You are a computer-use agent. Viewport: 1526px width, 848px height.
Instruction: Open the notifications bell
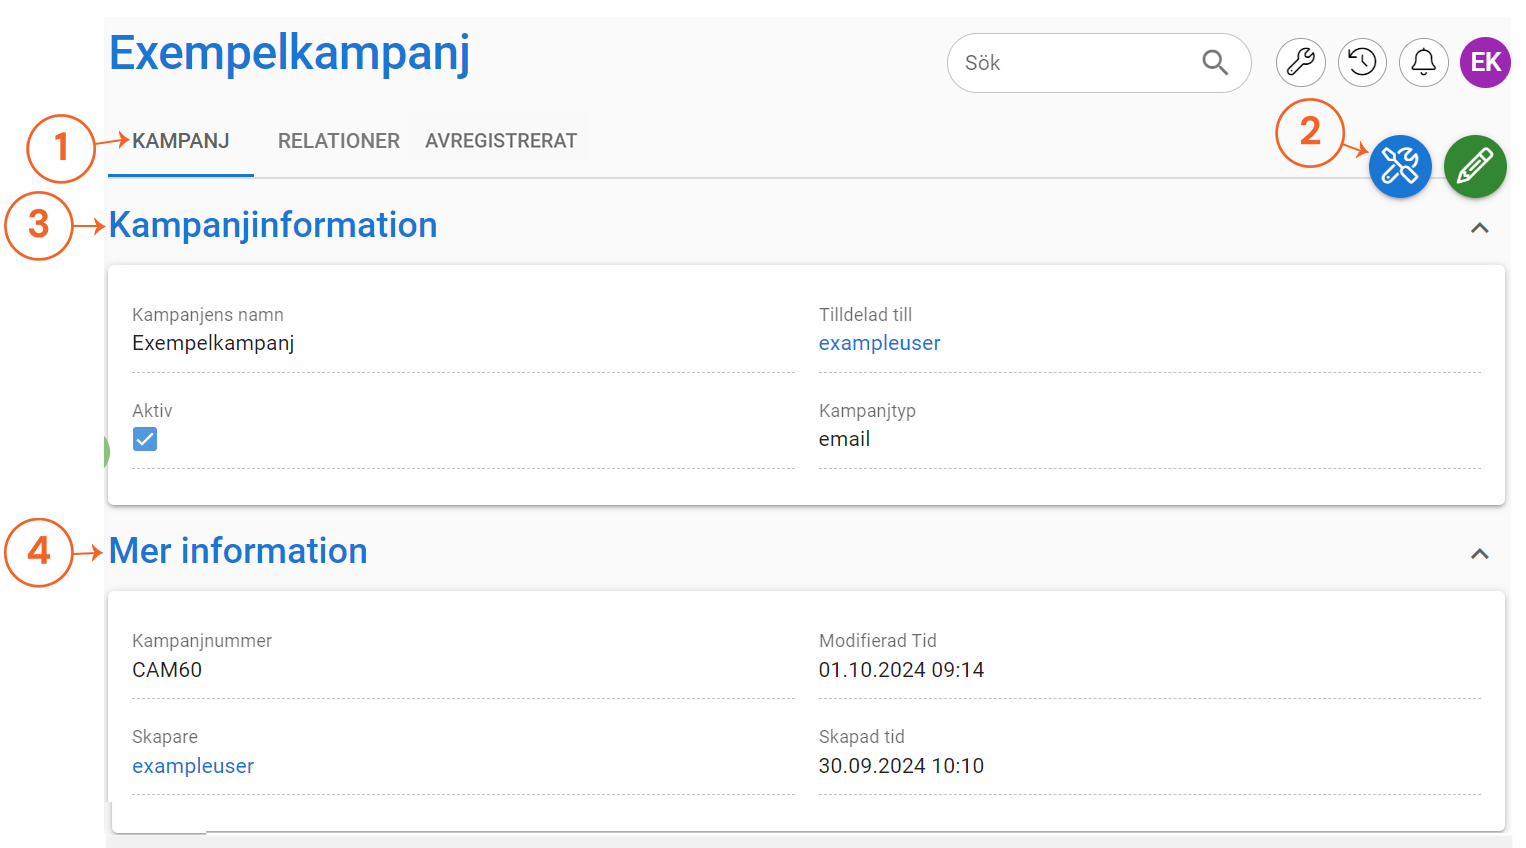[1423, 63]
